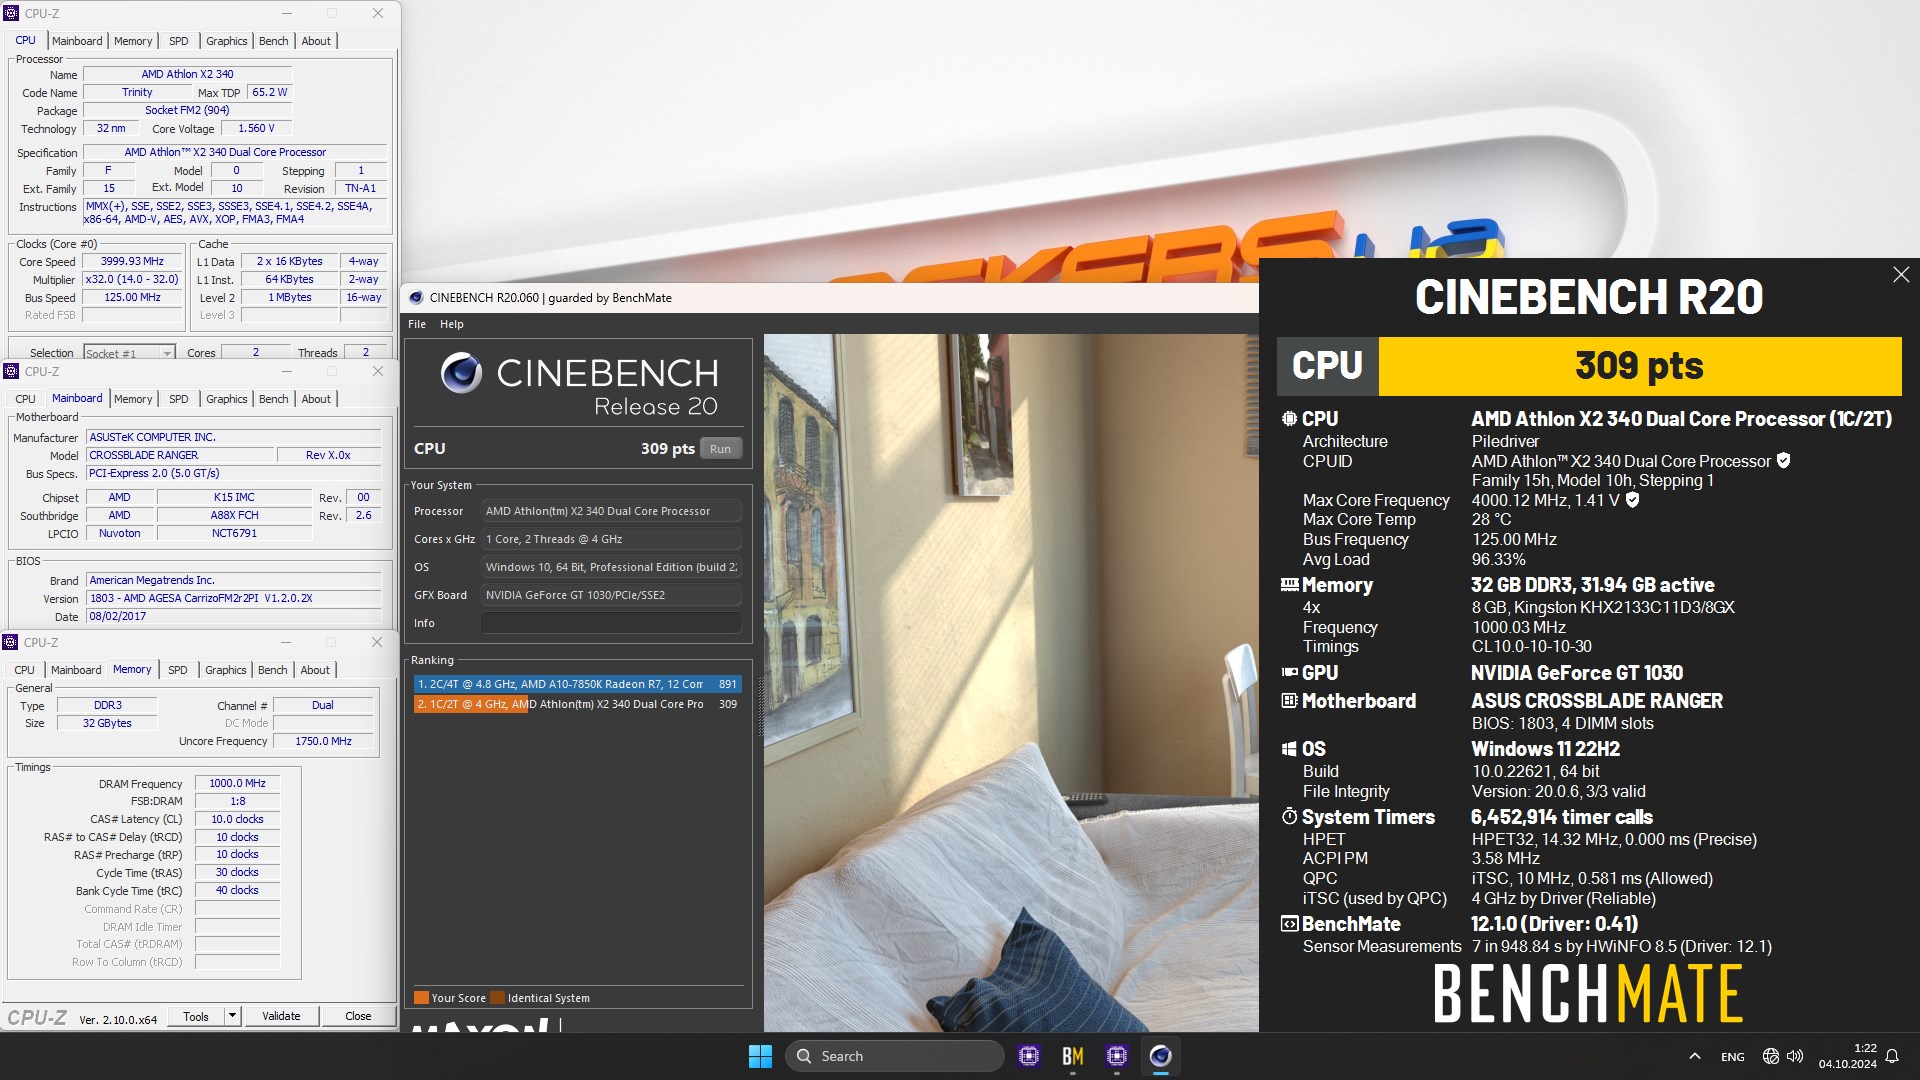Open the Socket #1 selection dropdown

point(129,353)
